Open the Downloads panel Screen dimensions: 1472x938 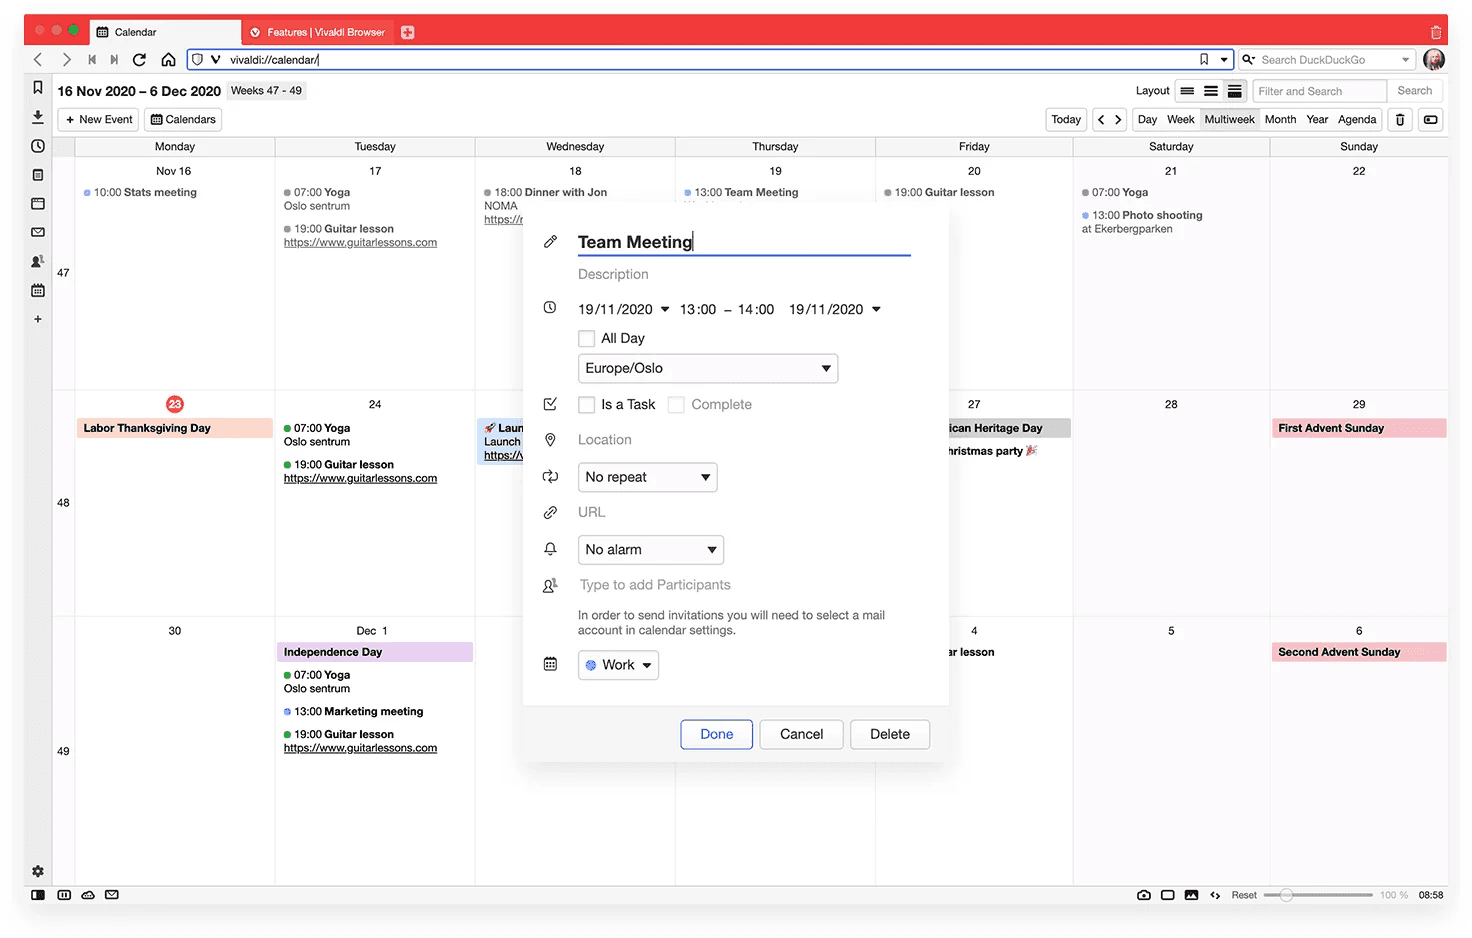37,117
